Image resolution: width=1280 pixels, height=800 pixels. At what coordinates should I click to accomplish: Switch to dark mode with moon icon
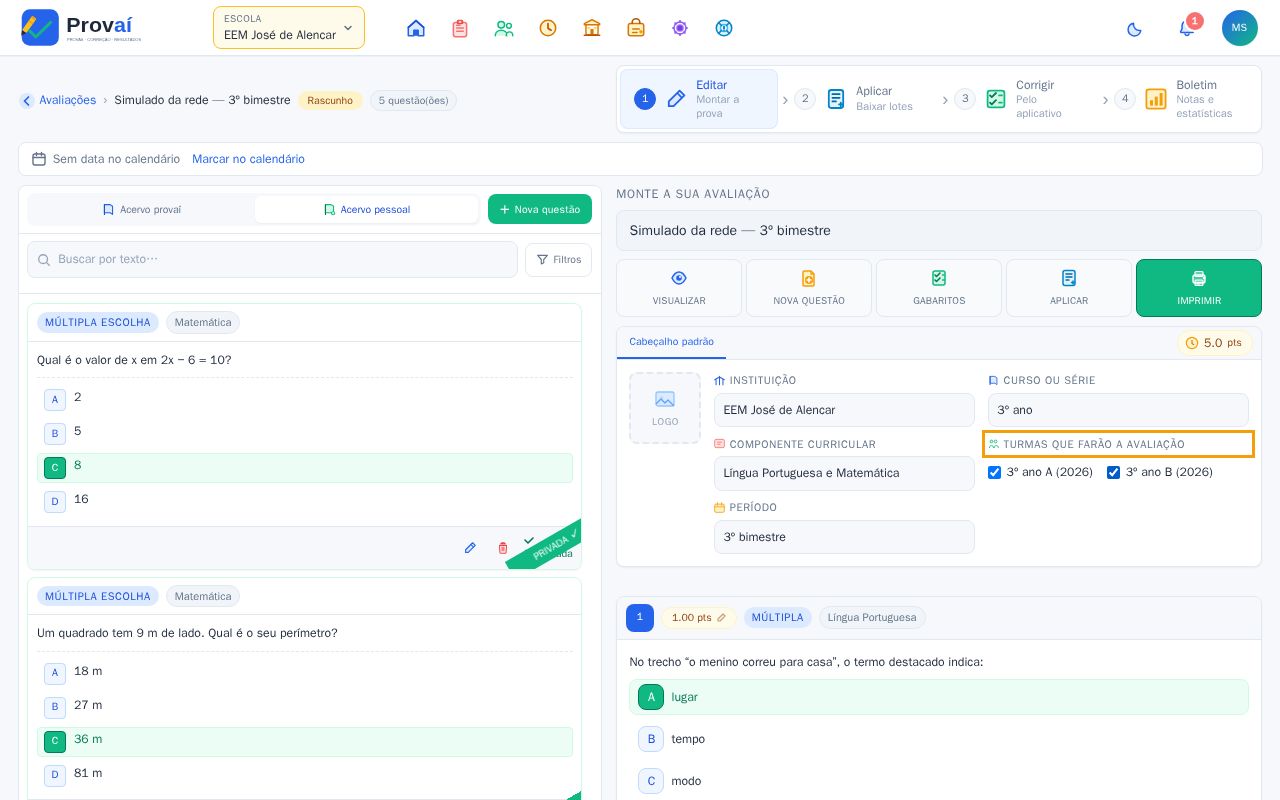[1134, 29]
